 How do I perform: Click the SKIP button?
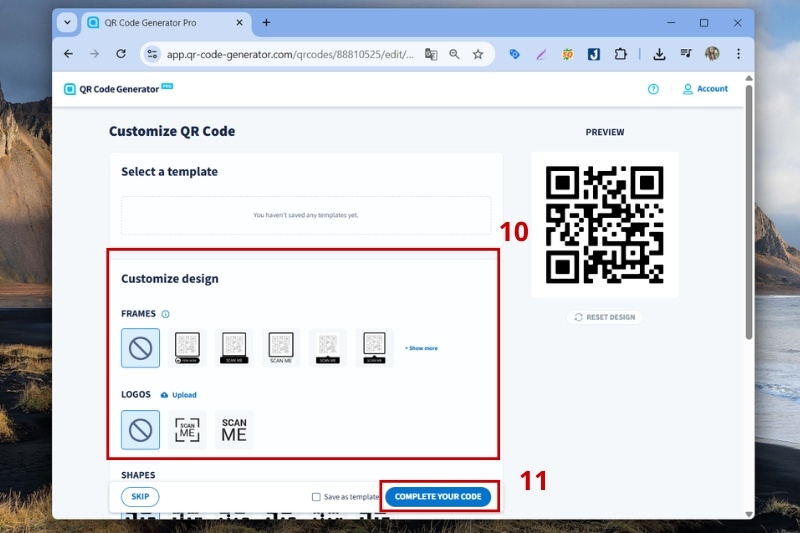pyautogui.click(x=140, y=497)
